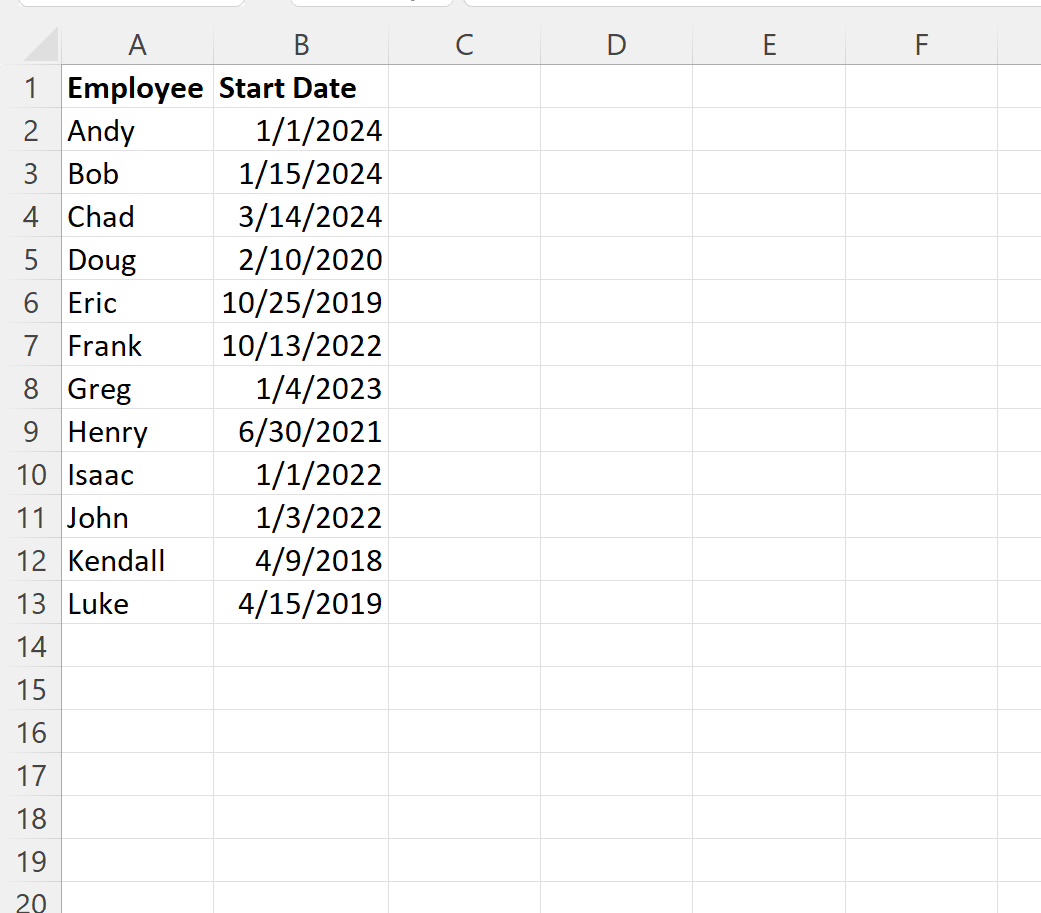The height and width of the screenshot is (913, 1041).
Task: Click the Start Date header cell
Action: point(301,88)
